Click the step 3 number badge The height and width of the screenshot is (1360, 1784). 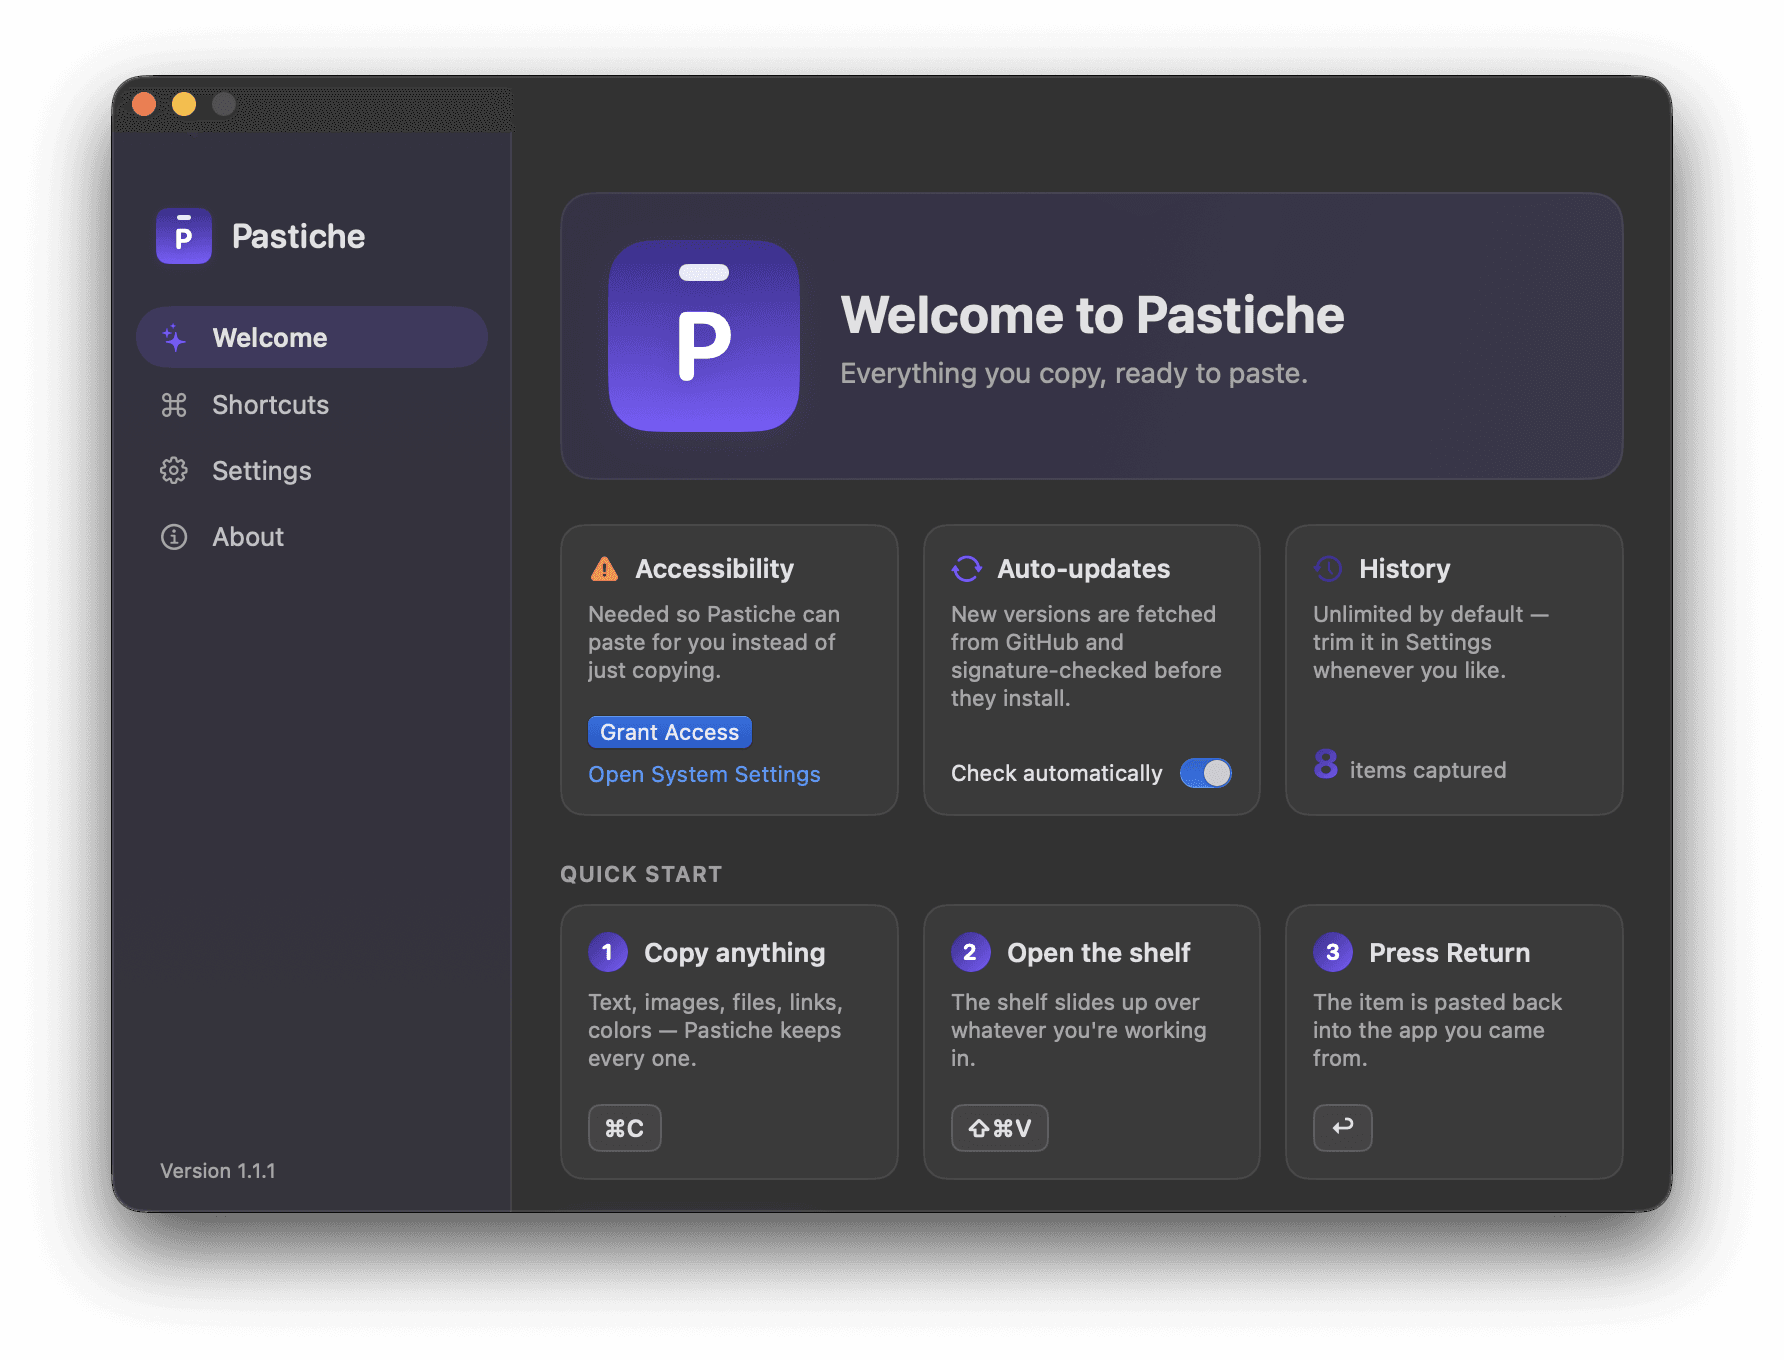click(x=1333, y=953)
